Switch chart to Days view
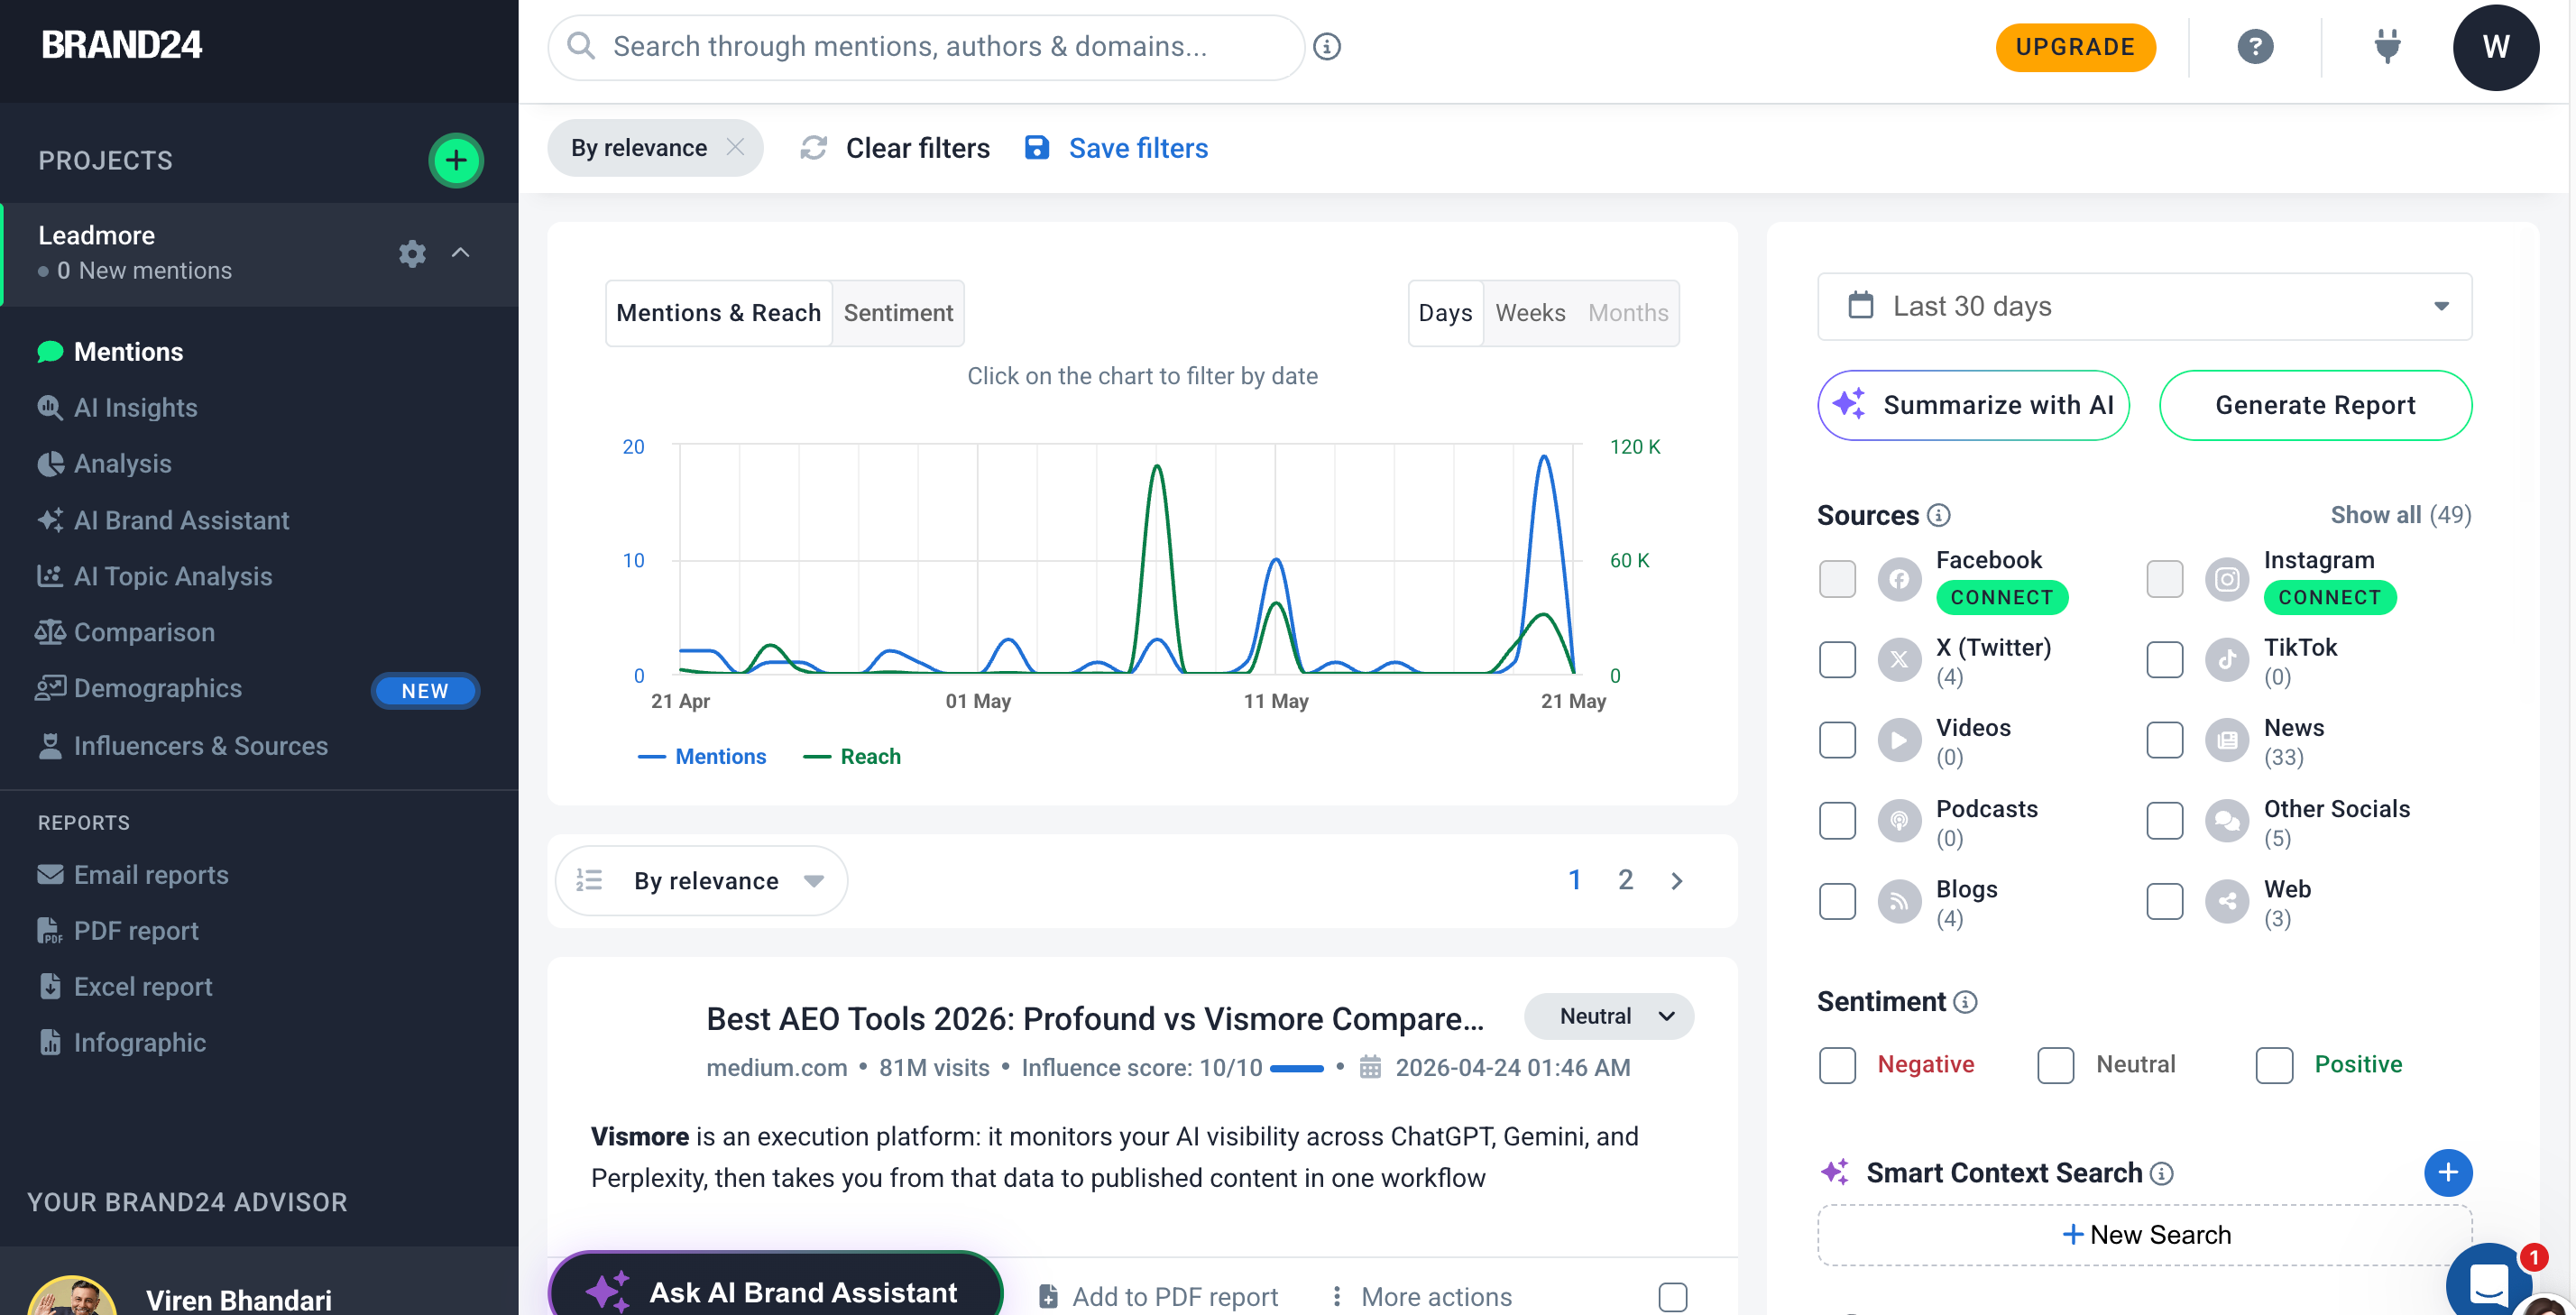The image size is (2576, 1315). coord(1445,313)
